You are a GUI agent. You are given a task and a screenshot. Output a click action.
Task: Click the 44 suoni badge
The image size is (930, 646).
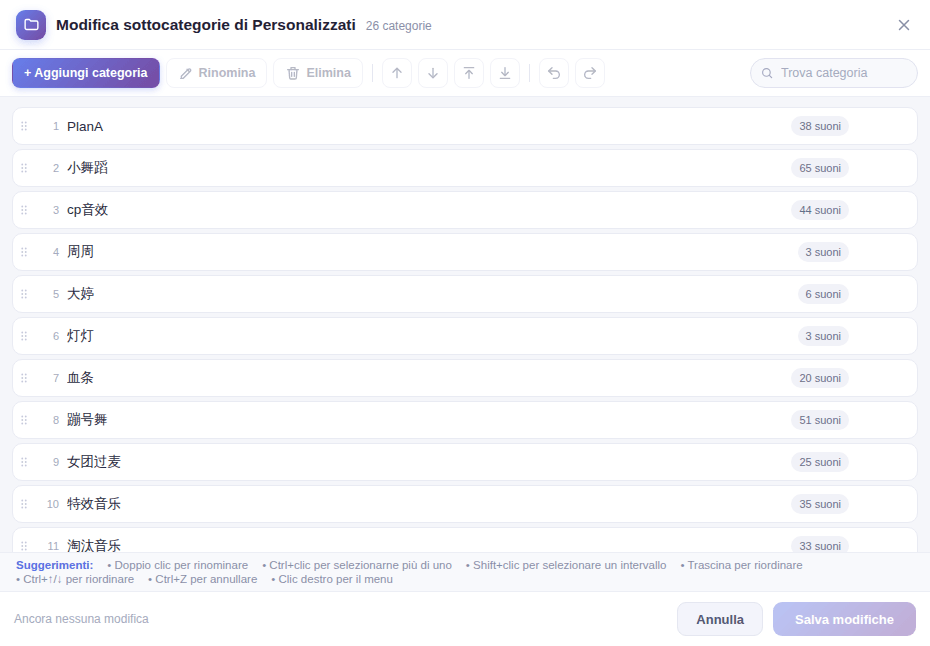click(x=820, y=210)
